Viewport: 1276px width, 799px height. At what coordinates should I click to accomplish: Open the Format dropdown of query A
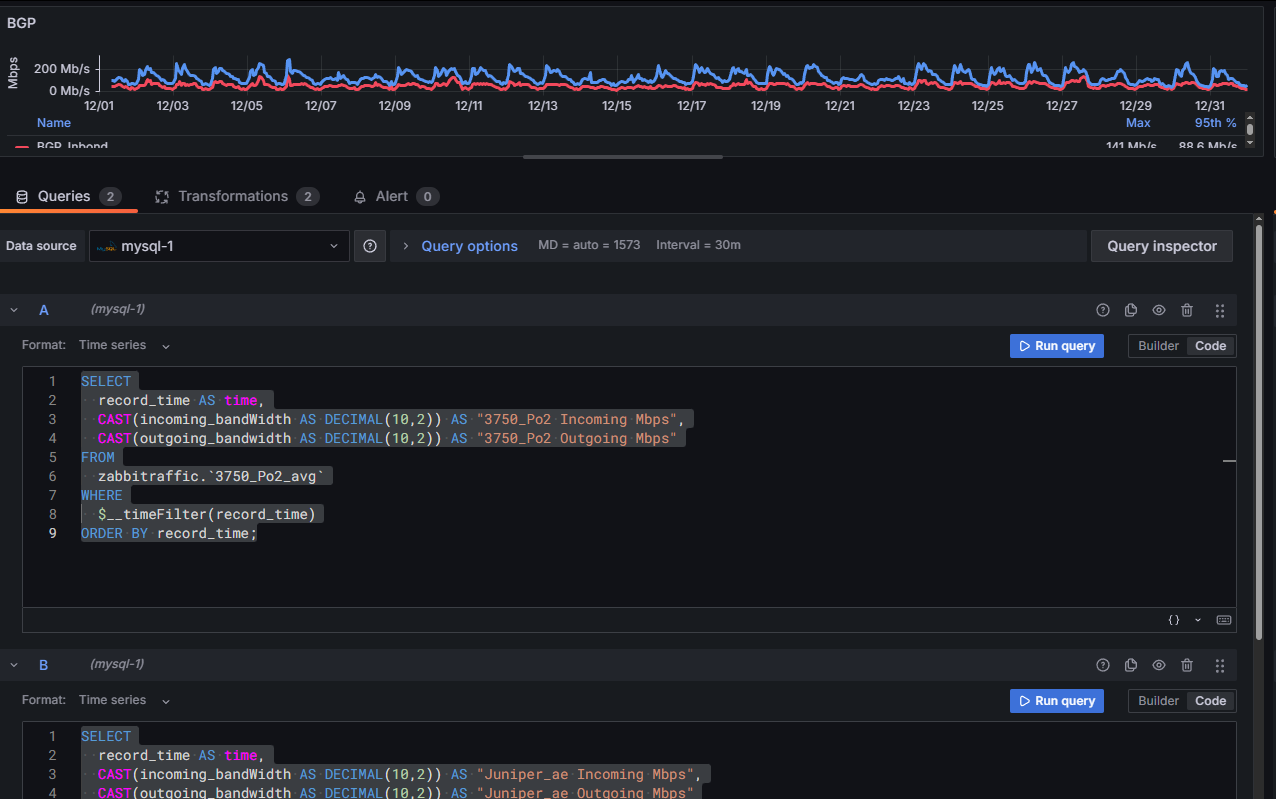tap(124, 345)
